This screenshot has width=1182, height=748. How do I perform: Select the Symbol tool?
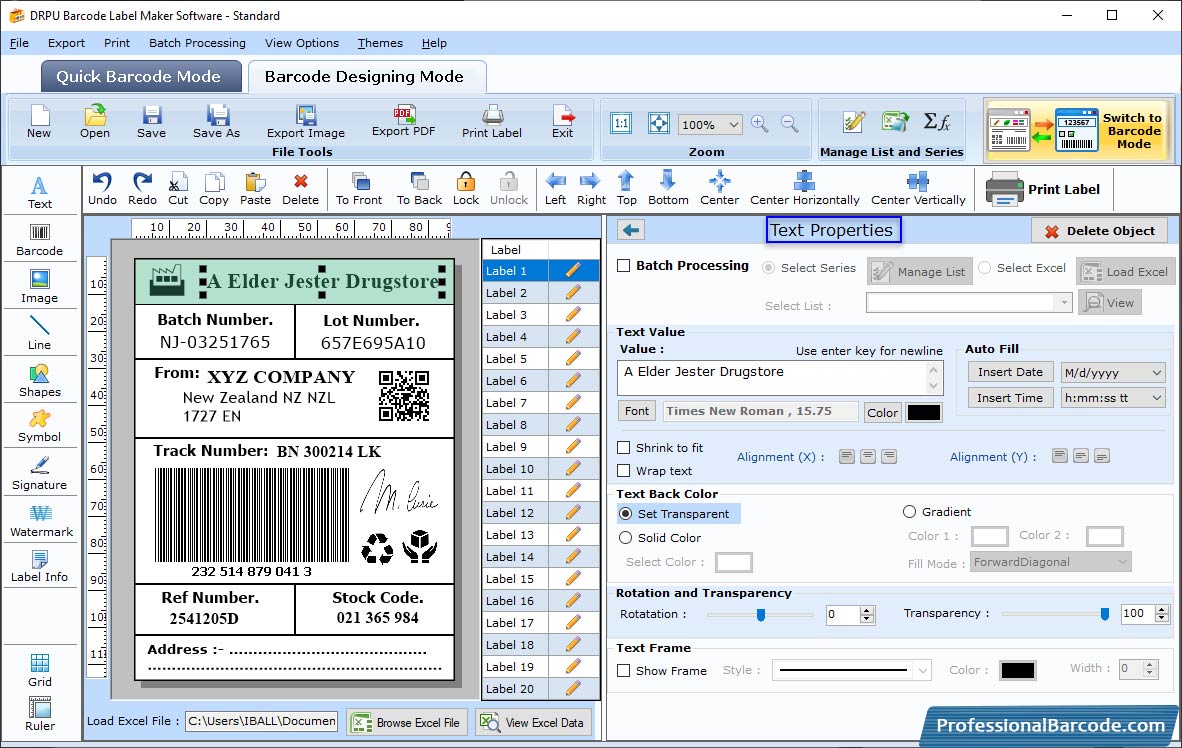[39, 426]
